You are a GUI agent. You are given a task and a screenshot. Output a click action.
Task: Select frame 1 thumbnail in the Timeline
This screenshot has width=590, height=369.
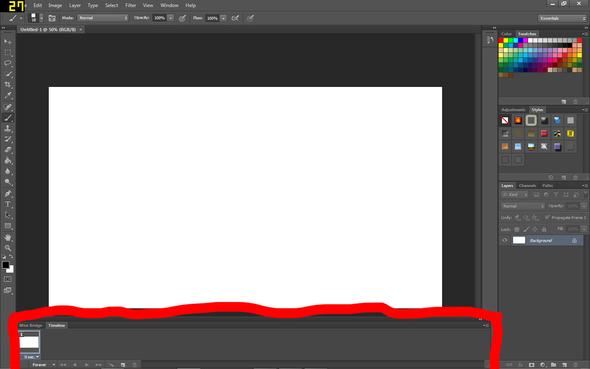coord(29,342)
